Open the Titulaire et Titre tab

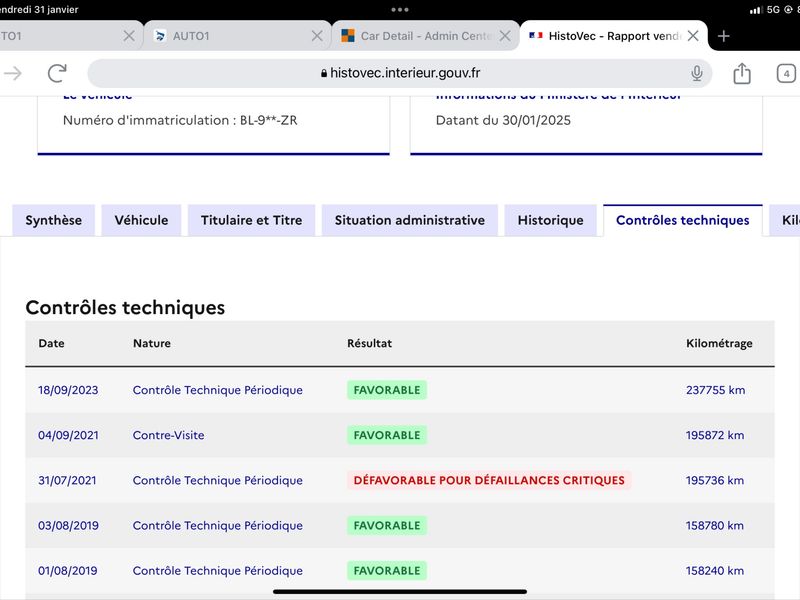252,220
